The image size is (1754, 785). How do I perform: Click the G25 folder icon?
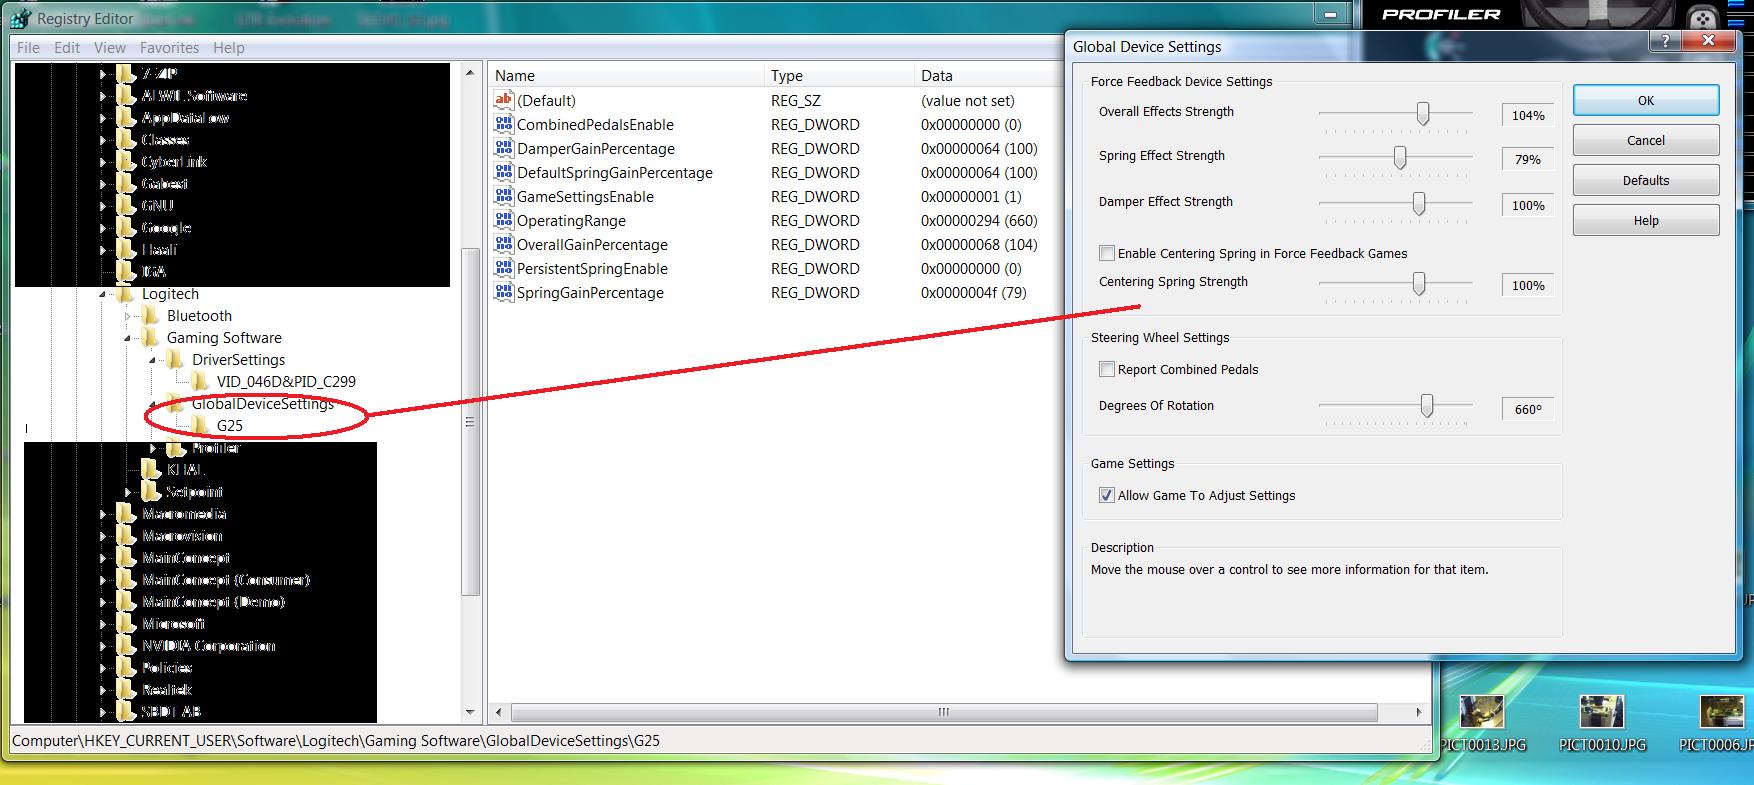tap(201, 426)
